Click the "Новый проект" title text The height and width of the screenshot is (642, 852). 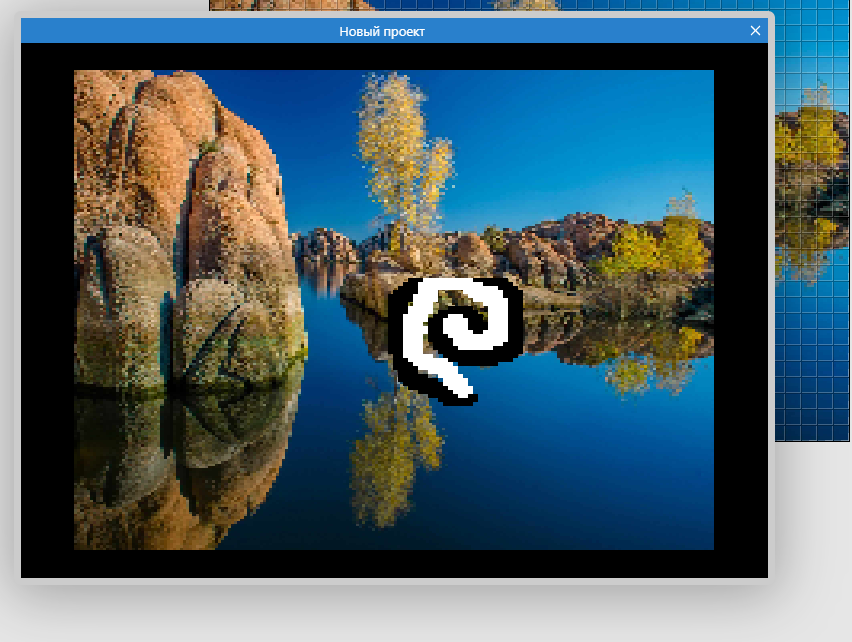point(382,32)
